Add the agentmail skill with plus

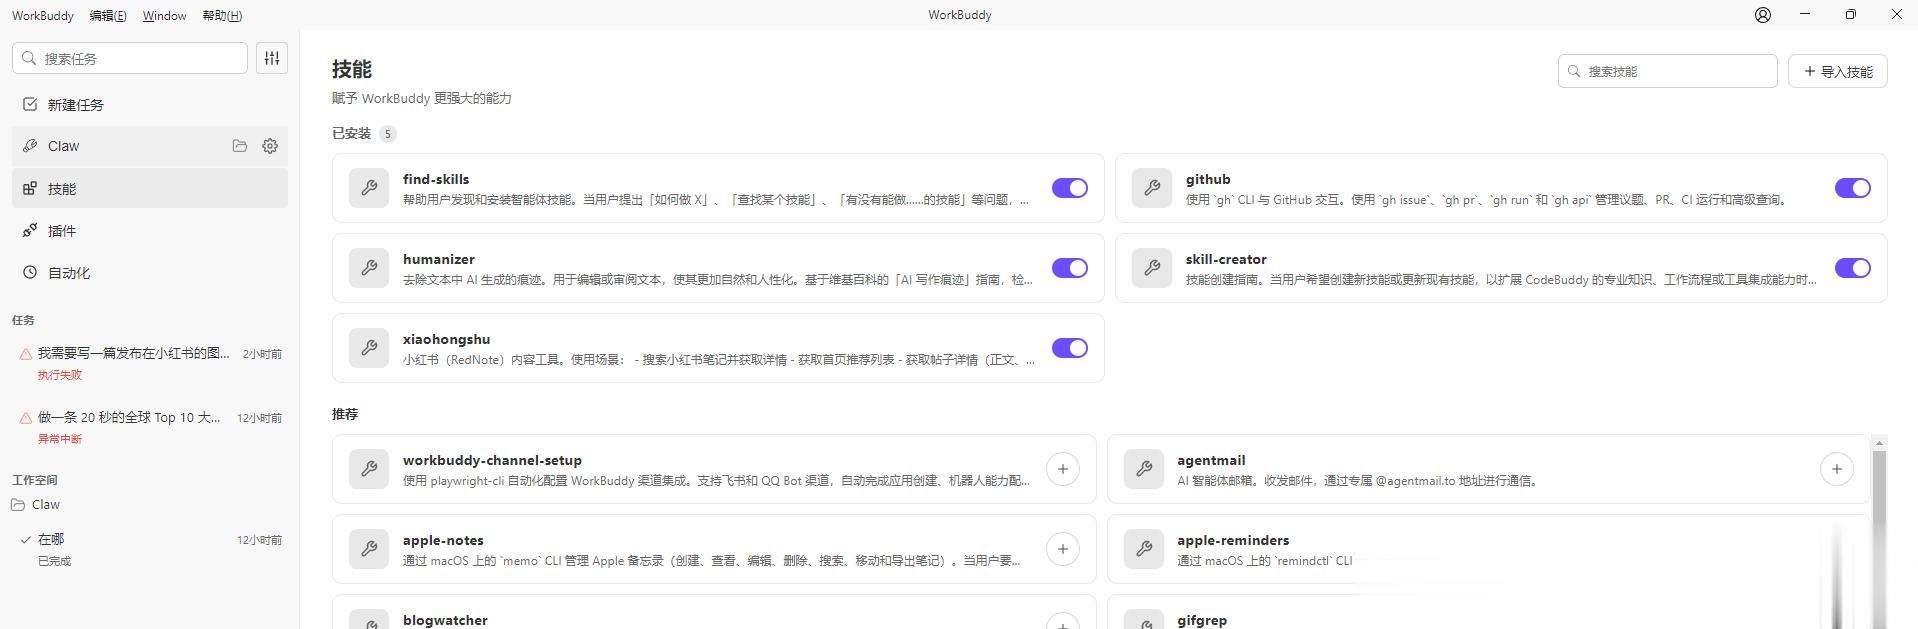coord(1837,469)
